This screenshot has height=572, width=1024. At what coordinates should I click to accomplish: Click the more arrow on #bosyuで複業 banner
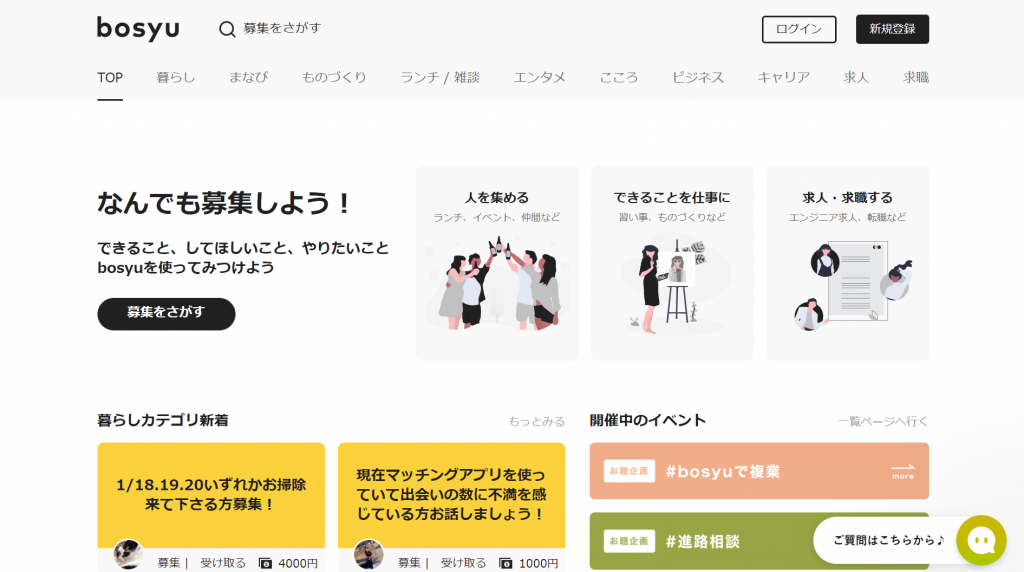pos(903,471)
